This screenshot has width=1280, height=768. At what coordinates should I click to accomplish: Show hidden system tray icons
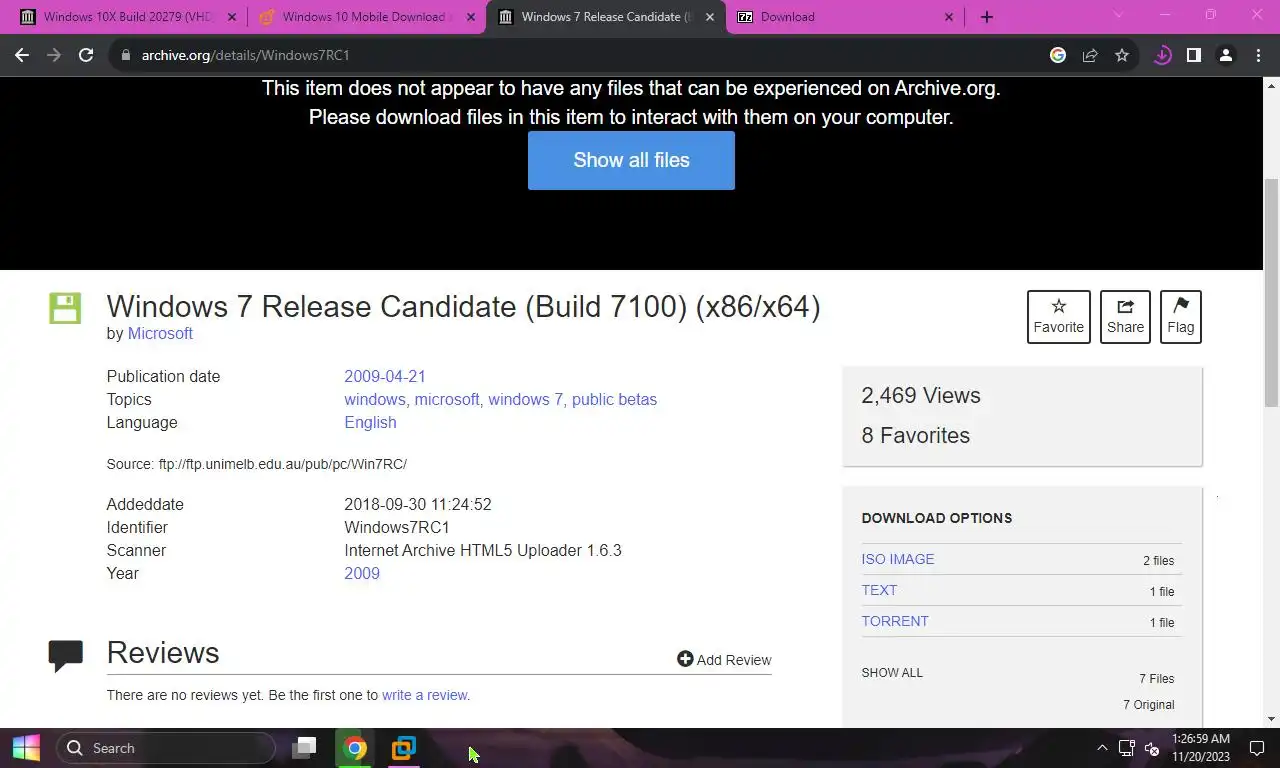pyautogui.click(x=1102, y=748)
